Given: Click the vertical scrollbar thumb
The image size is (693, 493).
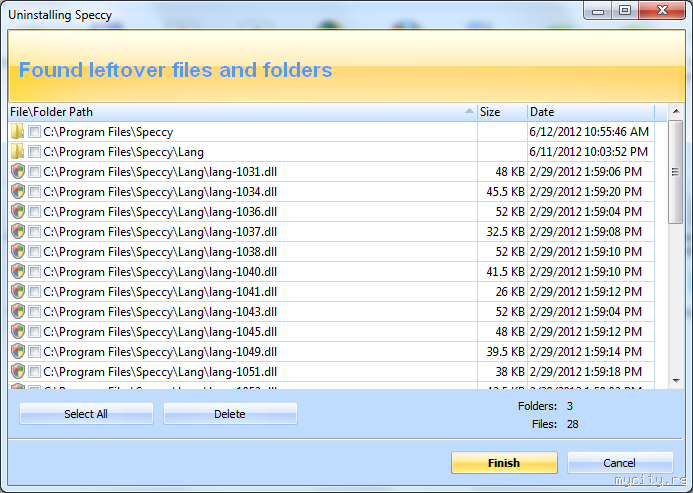Looking at the screenshot, I should (x=675, y=172).
